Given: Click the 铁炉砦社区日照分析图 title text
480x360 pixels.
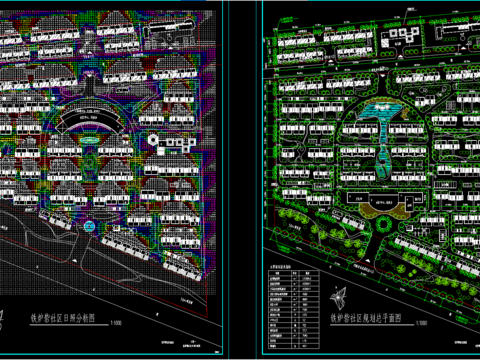Looking at the screenshot, I should click(x=63, y=318).
